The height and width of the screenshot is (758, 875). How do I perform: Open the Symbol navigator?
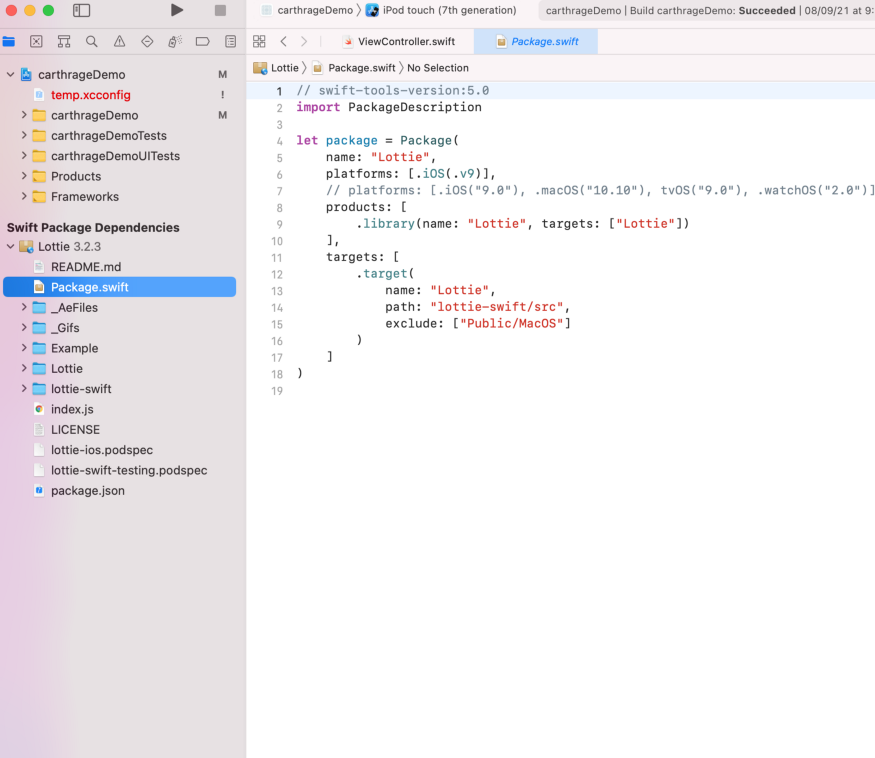click(64, 41)
